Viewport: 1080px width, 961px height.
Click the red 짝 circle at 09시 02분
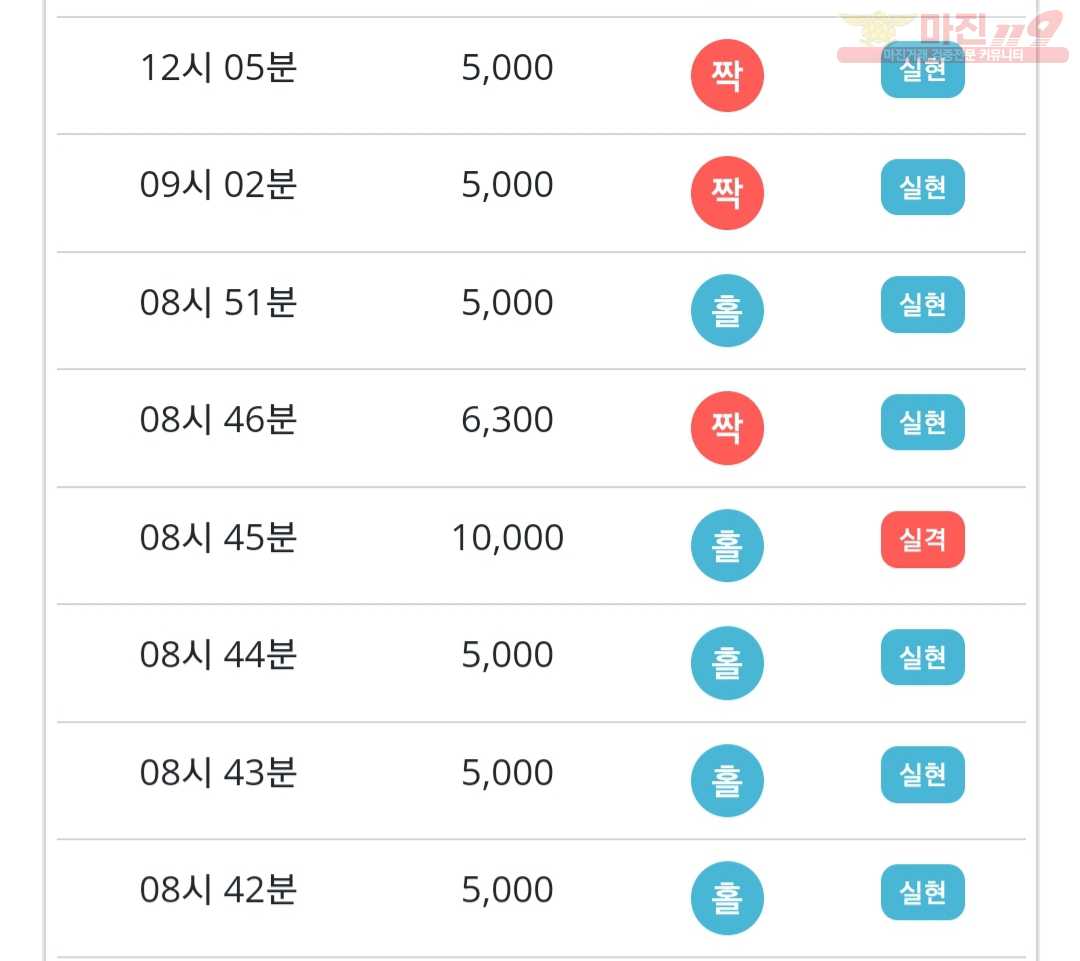[727, 193]
